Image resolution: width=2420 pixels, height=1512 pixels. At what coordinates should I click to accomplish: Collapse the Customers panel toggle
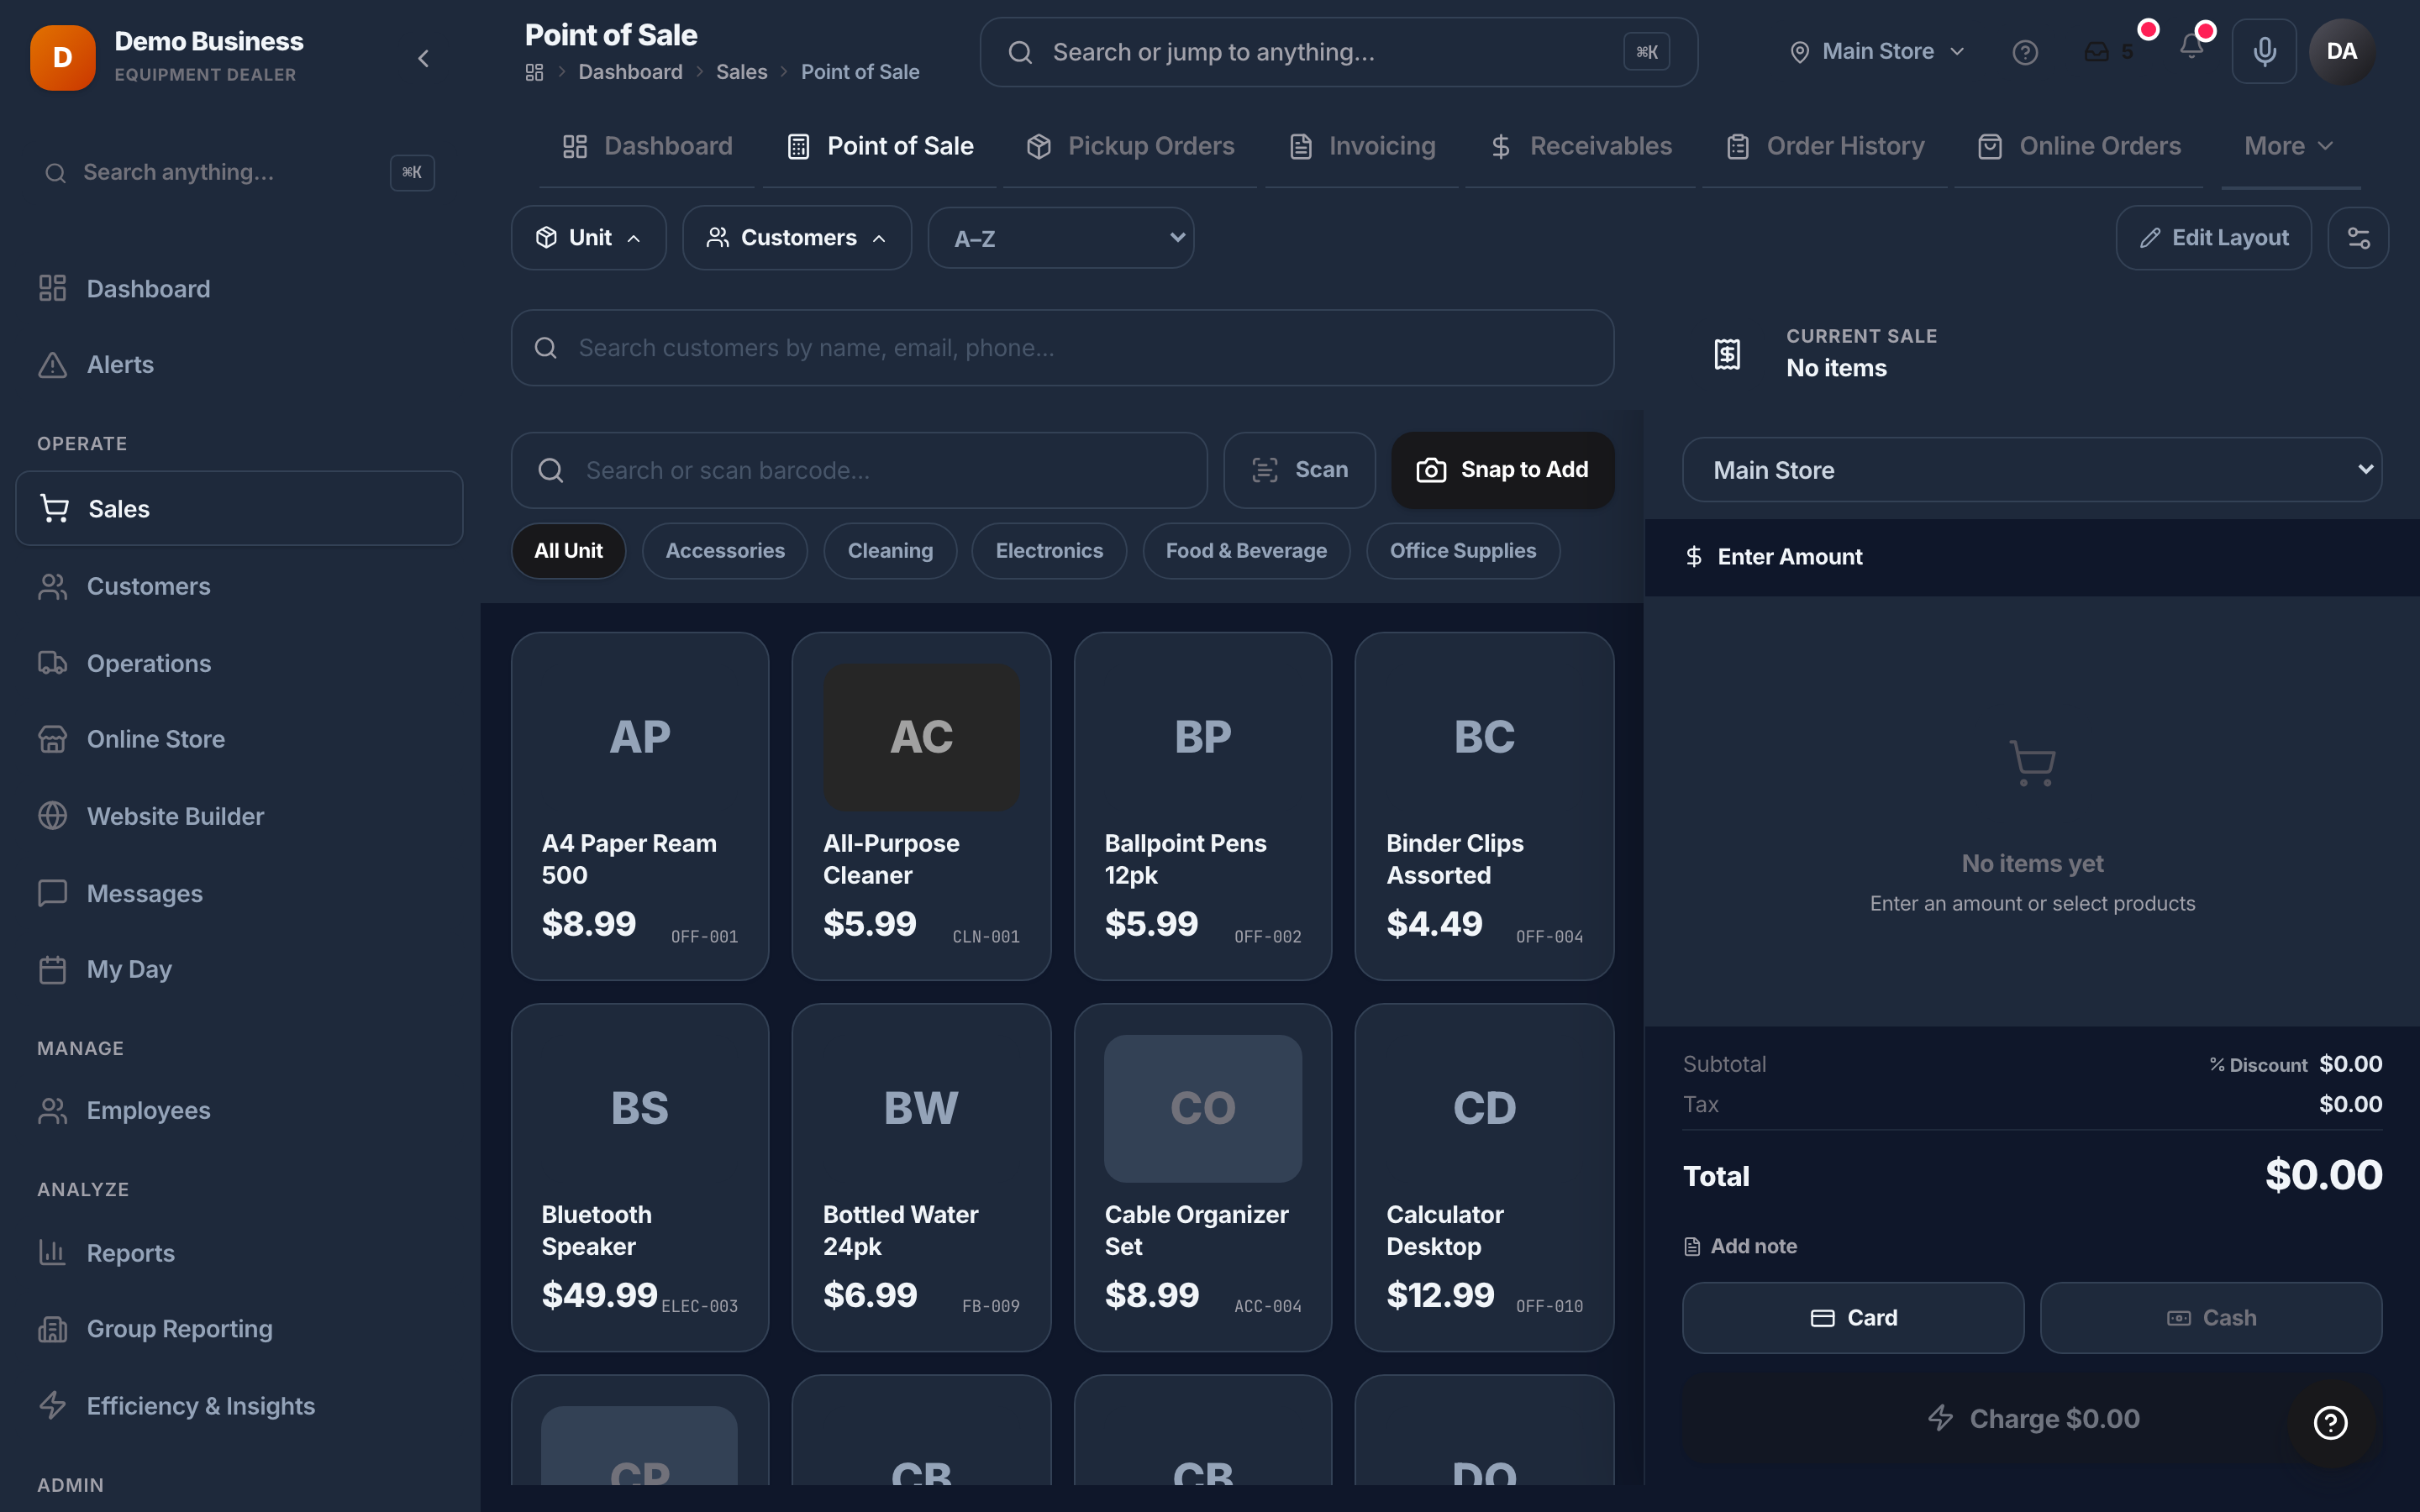point(796,238)
